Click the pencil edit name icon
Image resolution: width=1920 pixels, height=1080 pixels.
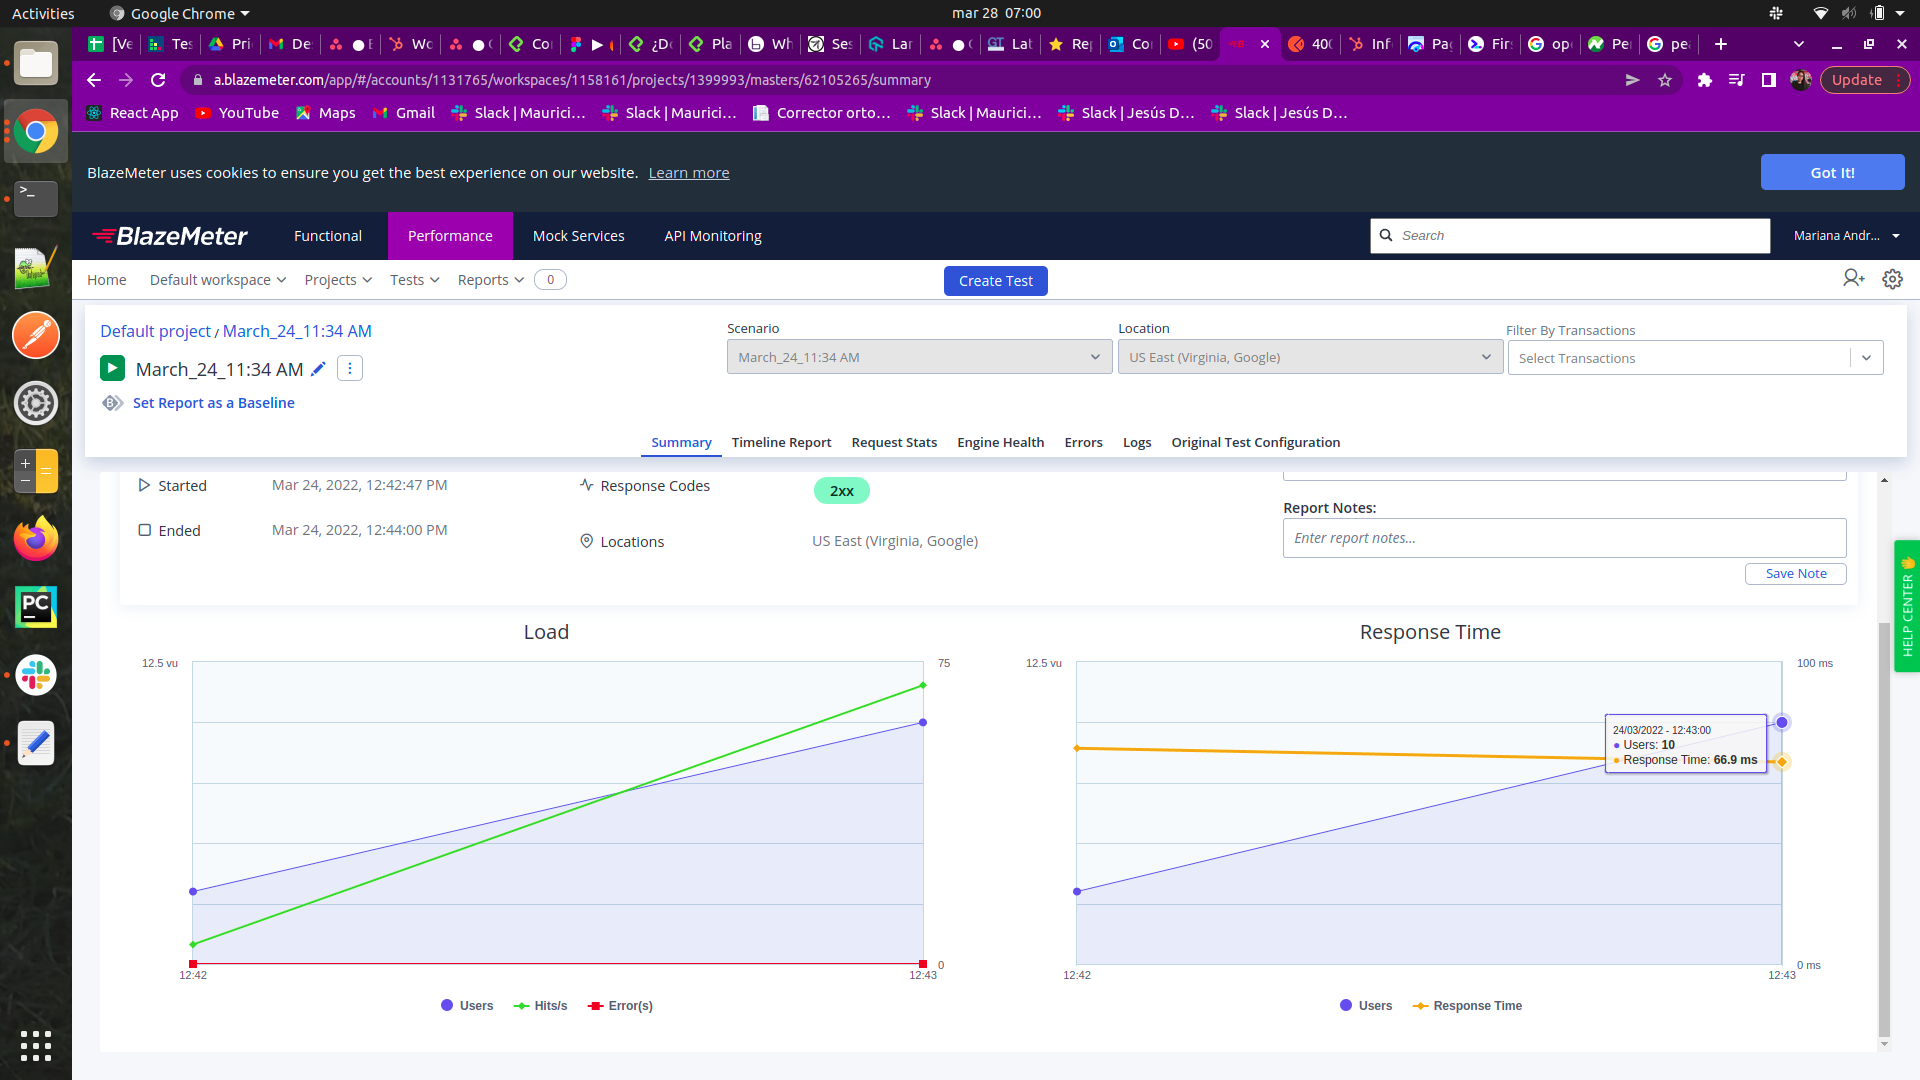pyautogui.click(x=318, y=369)
